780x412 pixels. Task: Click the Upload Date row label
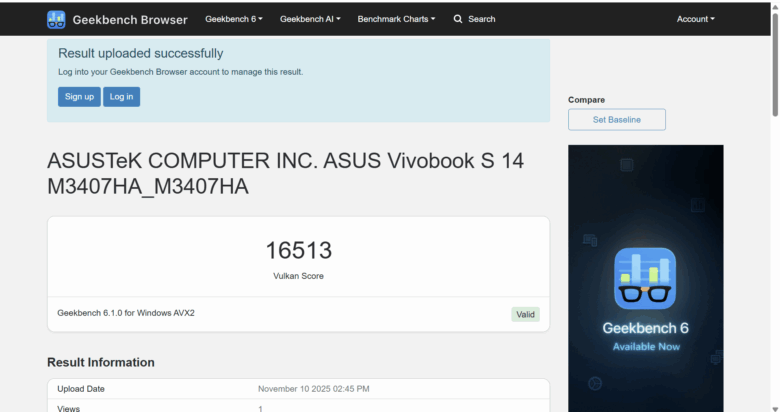click(x=81, y=389)
